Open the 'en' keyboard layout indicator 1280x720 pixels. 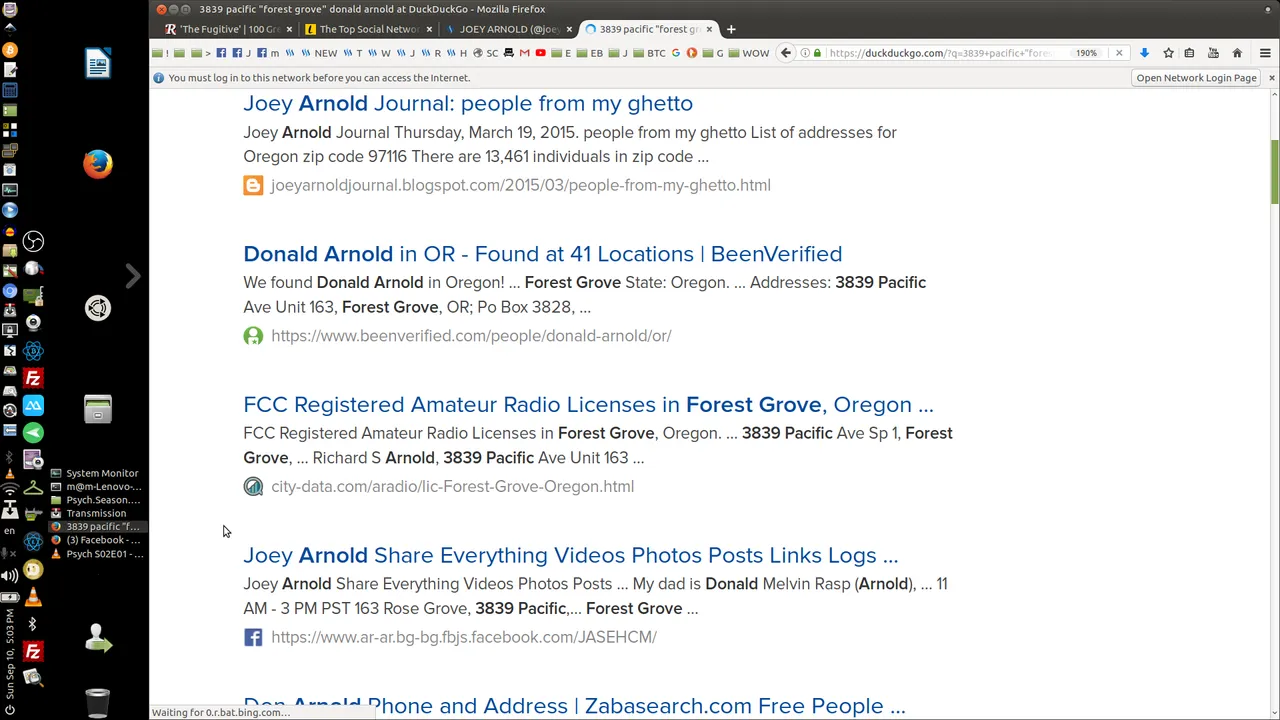pyautogui.click(x=10, y=532)
